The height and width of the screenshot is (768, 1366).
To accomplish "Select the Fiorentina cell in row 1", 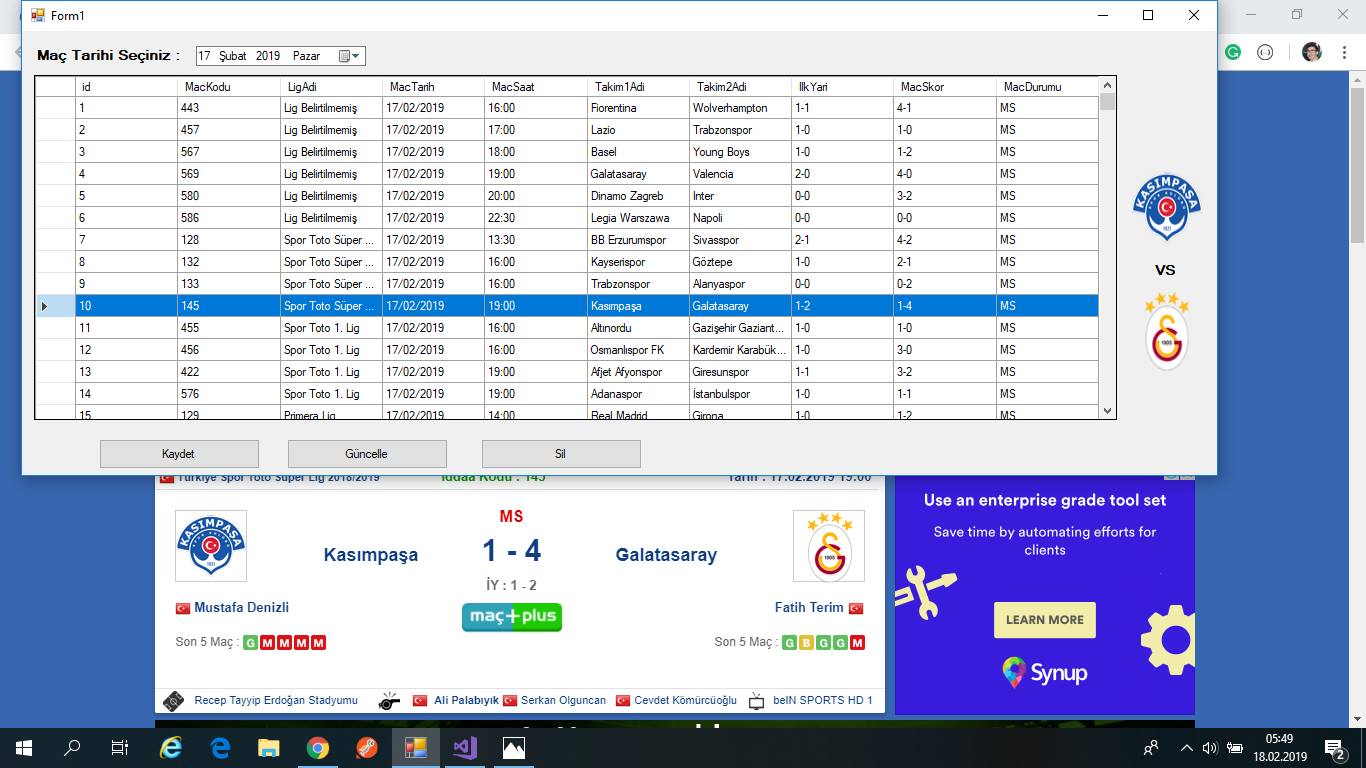I will [x=638, y=108].
